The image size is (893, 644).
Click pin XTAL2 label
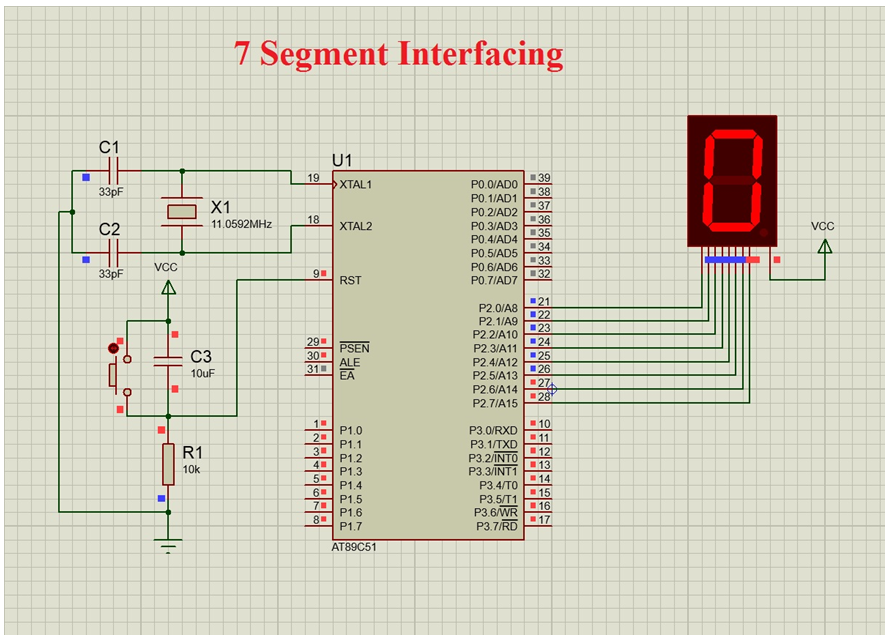[x=355, y=226]
